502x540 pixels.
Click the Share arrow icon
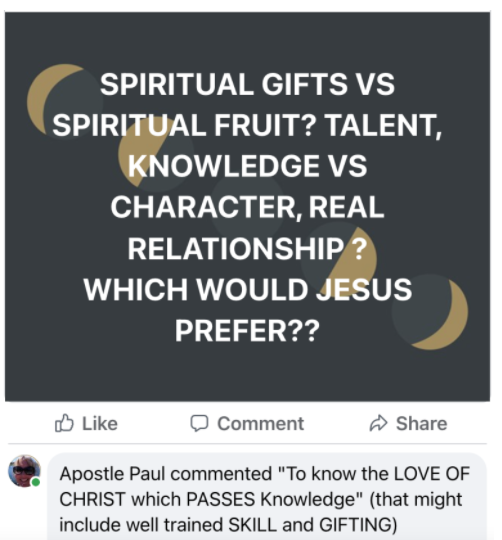click(378, 423)
